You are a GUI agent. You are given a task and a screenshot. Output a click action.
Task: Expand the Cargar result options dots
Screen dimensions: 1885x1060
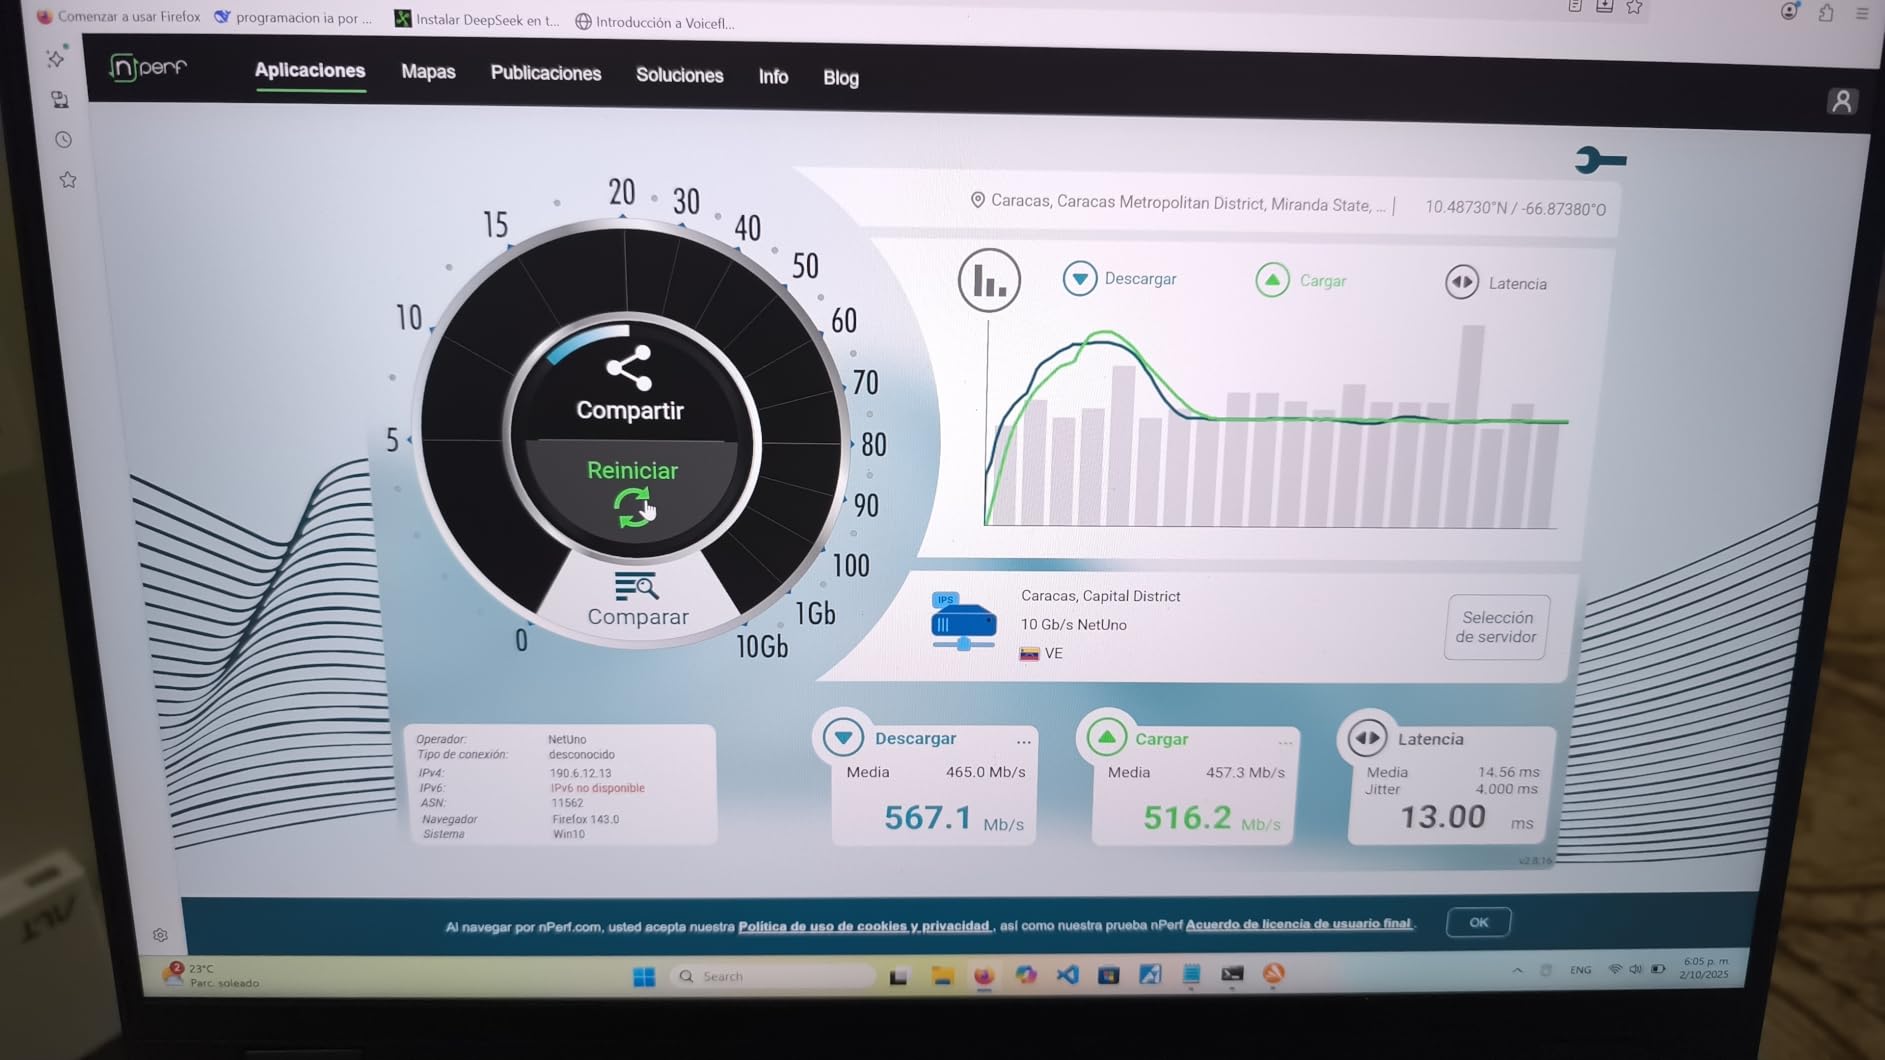[1285, 742]
